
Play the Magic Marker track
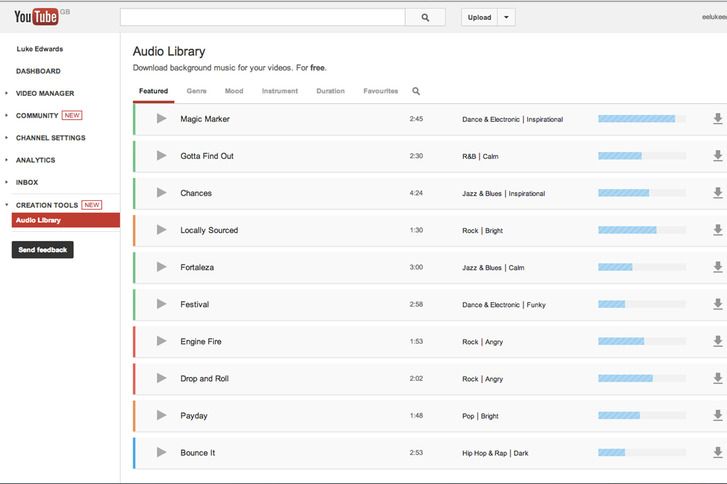coord(161,119)
